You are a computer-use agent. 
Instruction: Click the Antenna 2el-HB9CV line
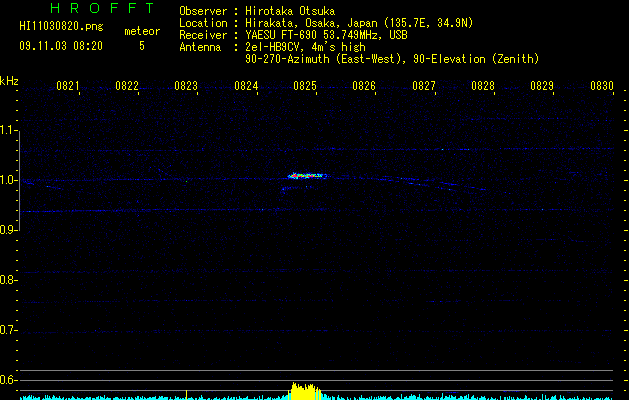pos(272,47)
